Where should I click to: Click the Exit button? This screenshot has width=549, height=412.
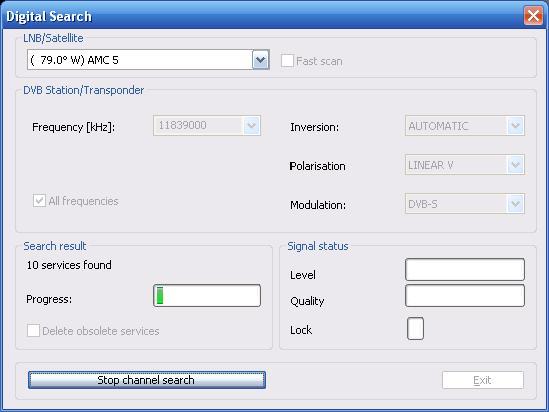(483, 380)
